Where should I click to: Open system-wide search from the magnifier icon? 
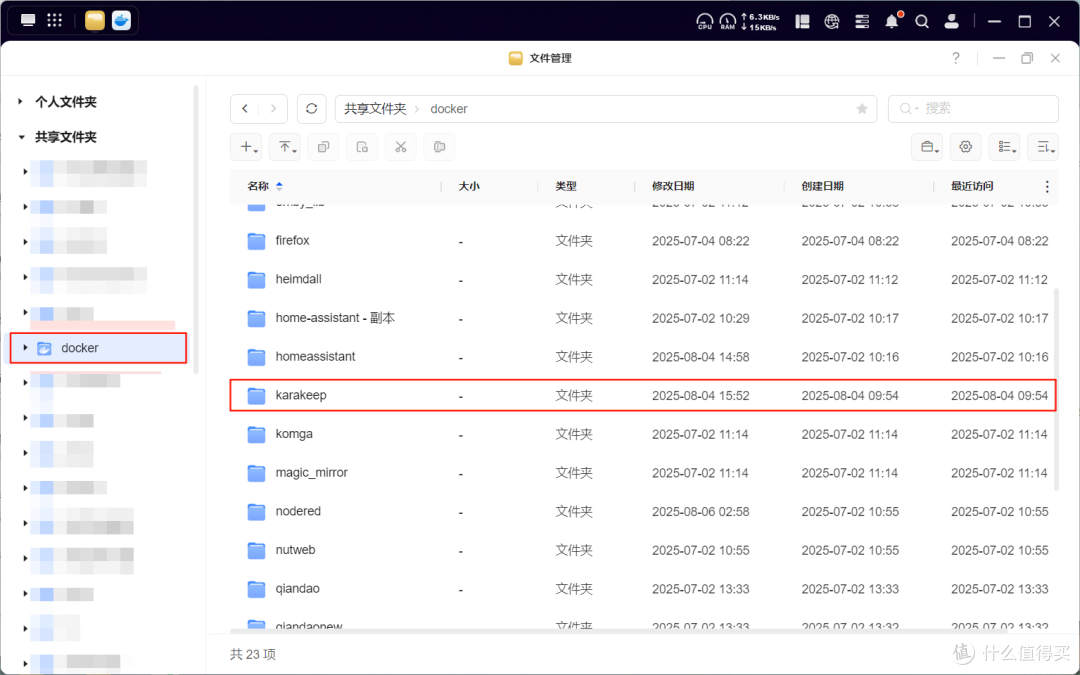tap(921, 20)
